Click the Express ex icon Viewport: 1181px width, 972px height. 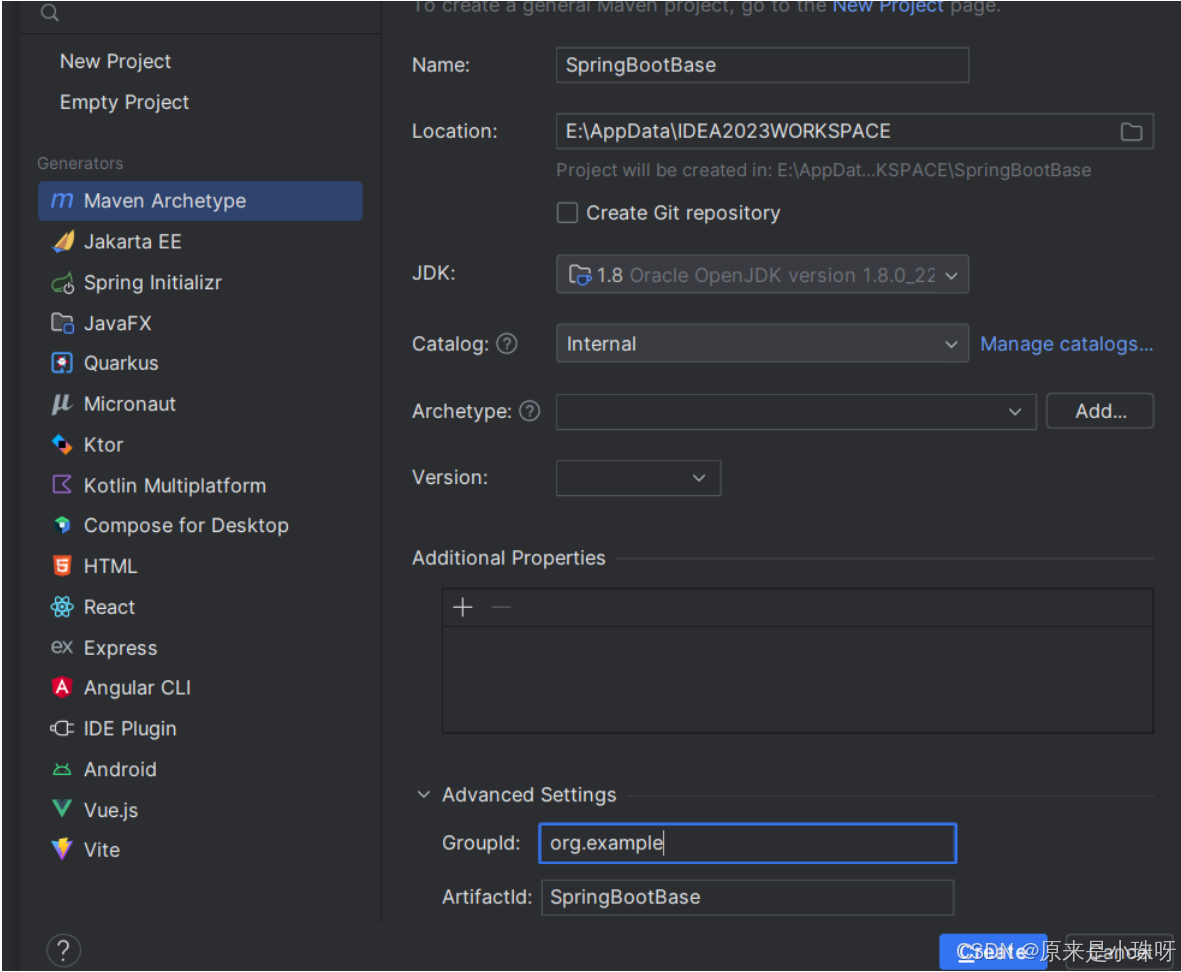point(62,647)
